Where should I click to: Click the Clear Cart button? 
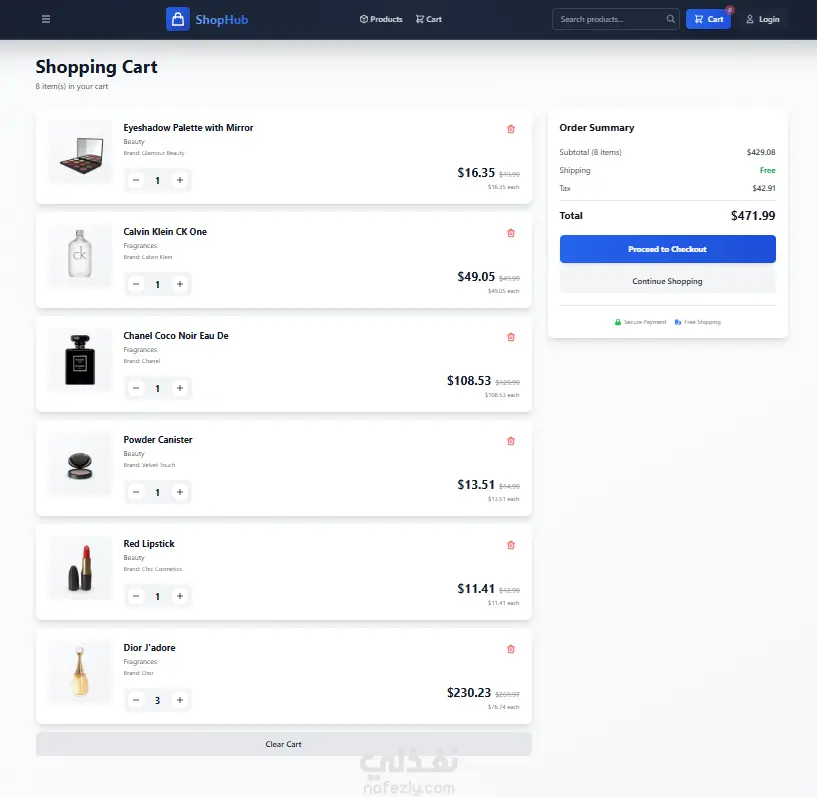click(x=283, y=744)
